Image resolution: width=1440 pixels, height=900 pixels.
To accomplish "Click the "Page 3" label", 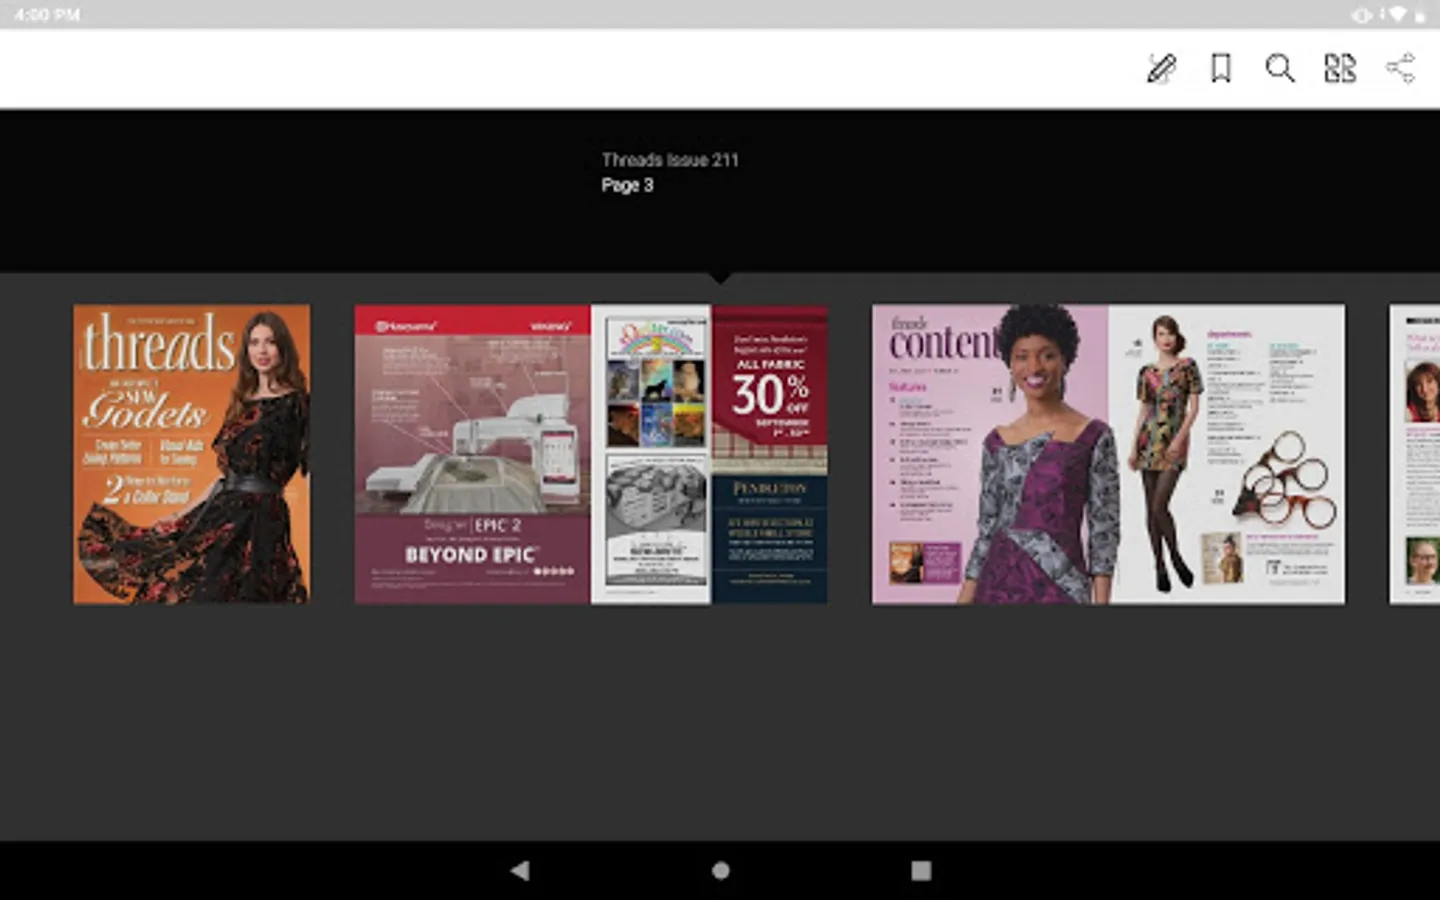I will [627, 185].
